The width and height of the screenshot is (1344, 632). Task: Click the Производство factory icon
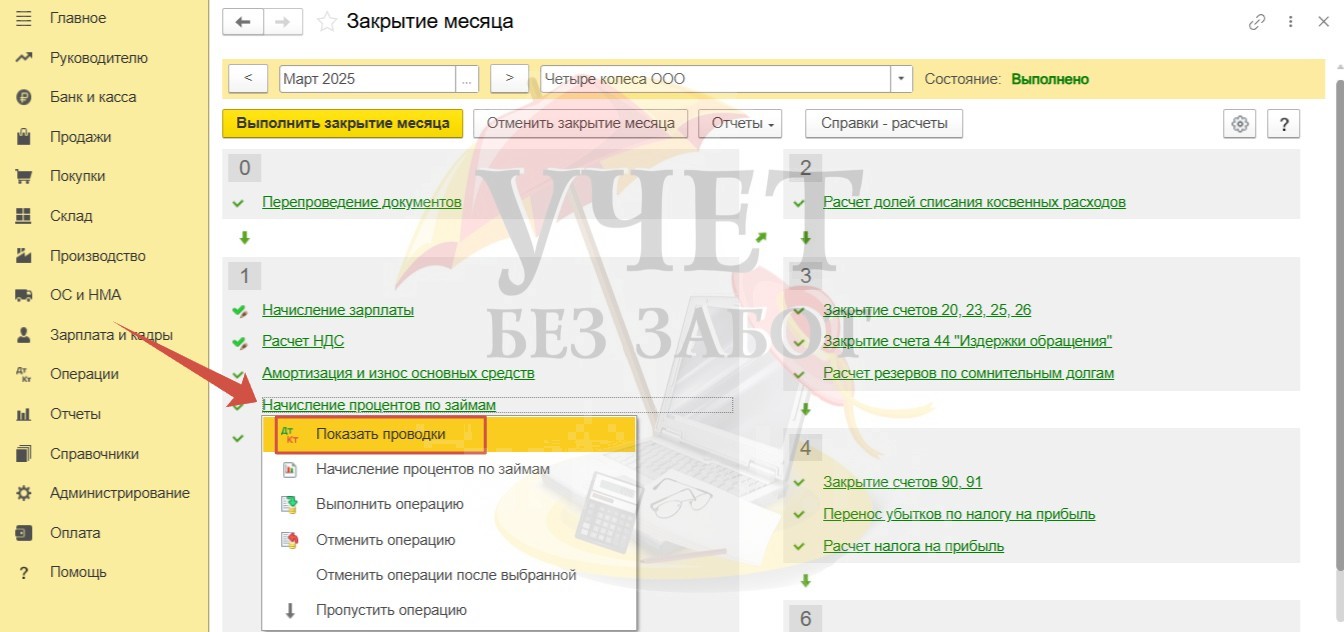[25, 256]
